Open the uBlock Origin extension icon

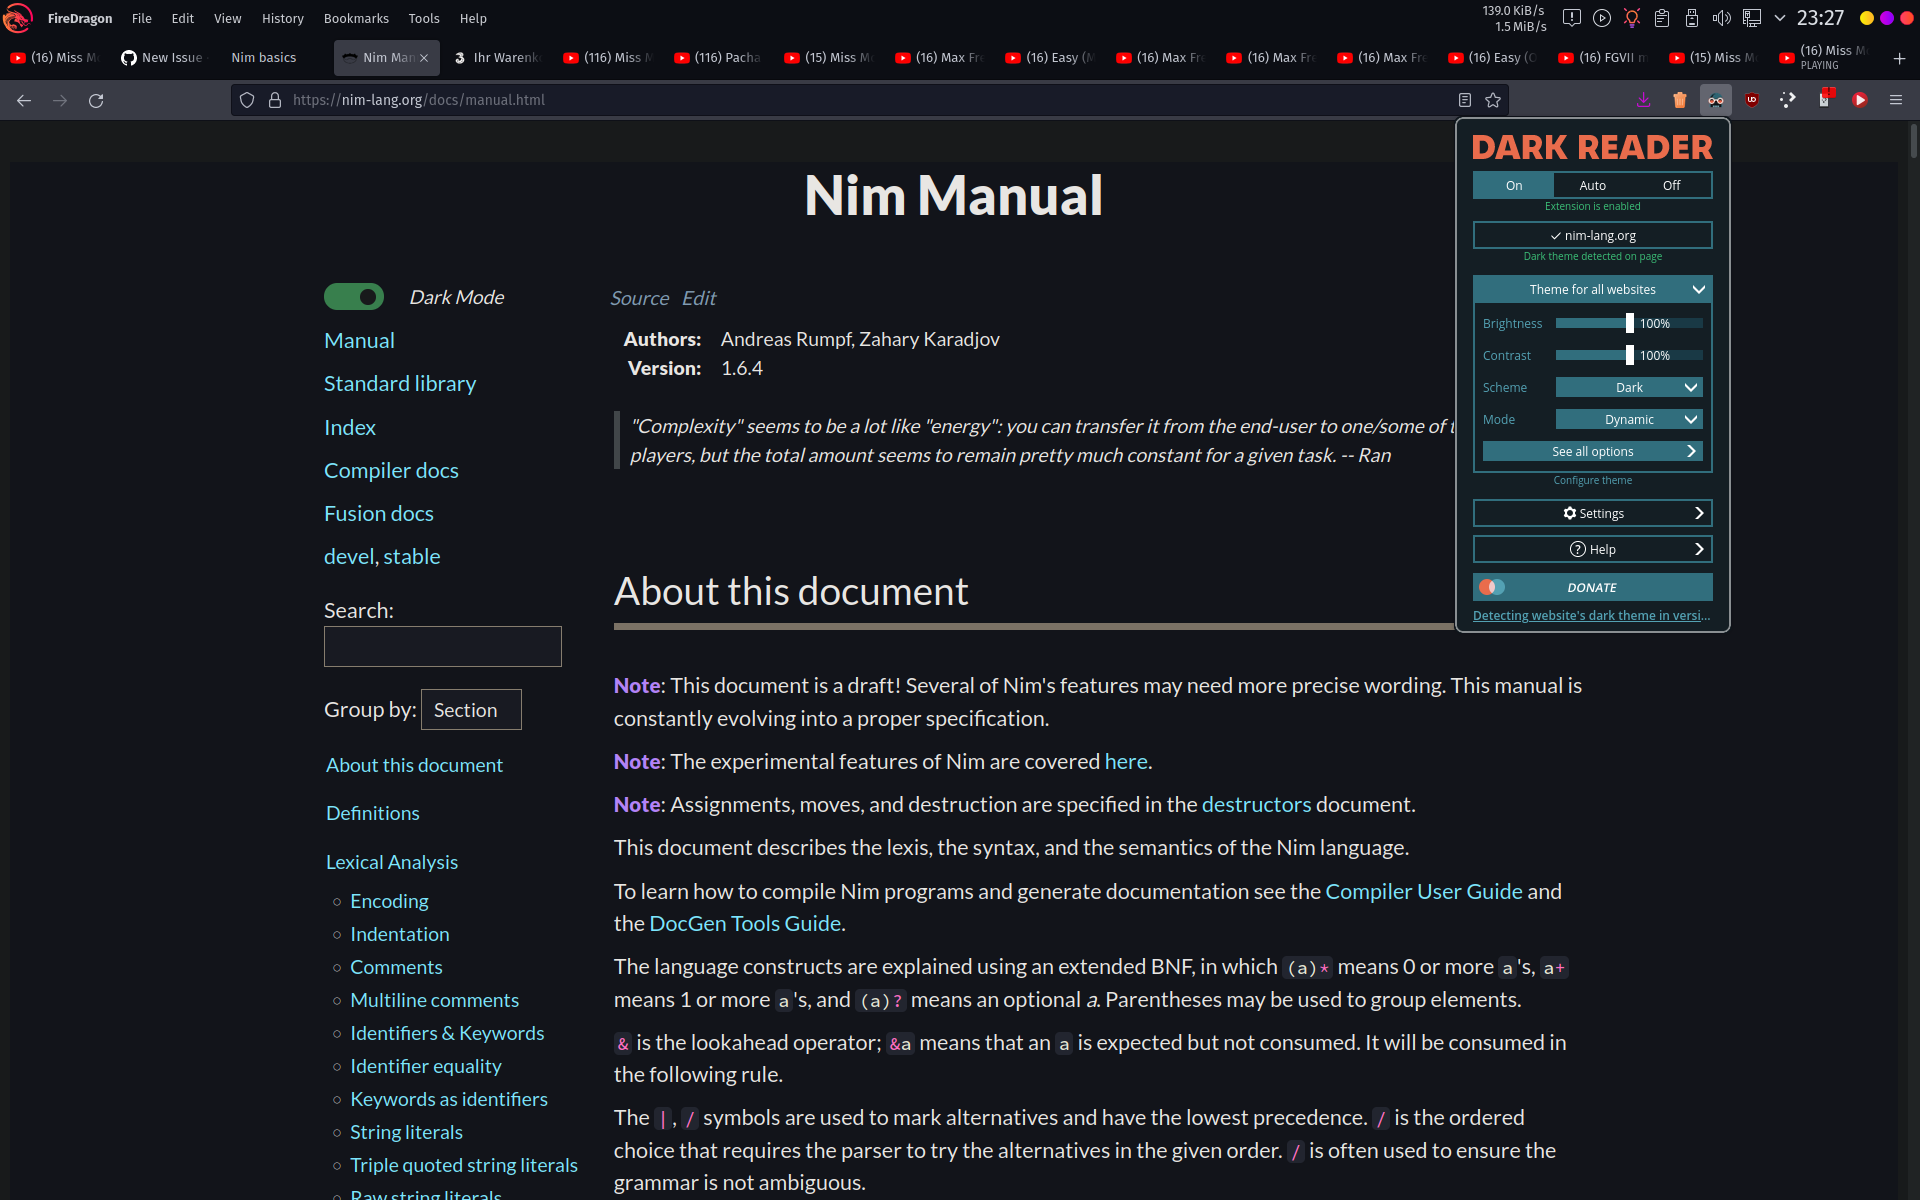[1751, 100]
